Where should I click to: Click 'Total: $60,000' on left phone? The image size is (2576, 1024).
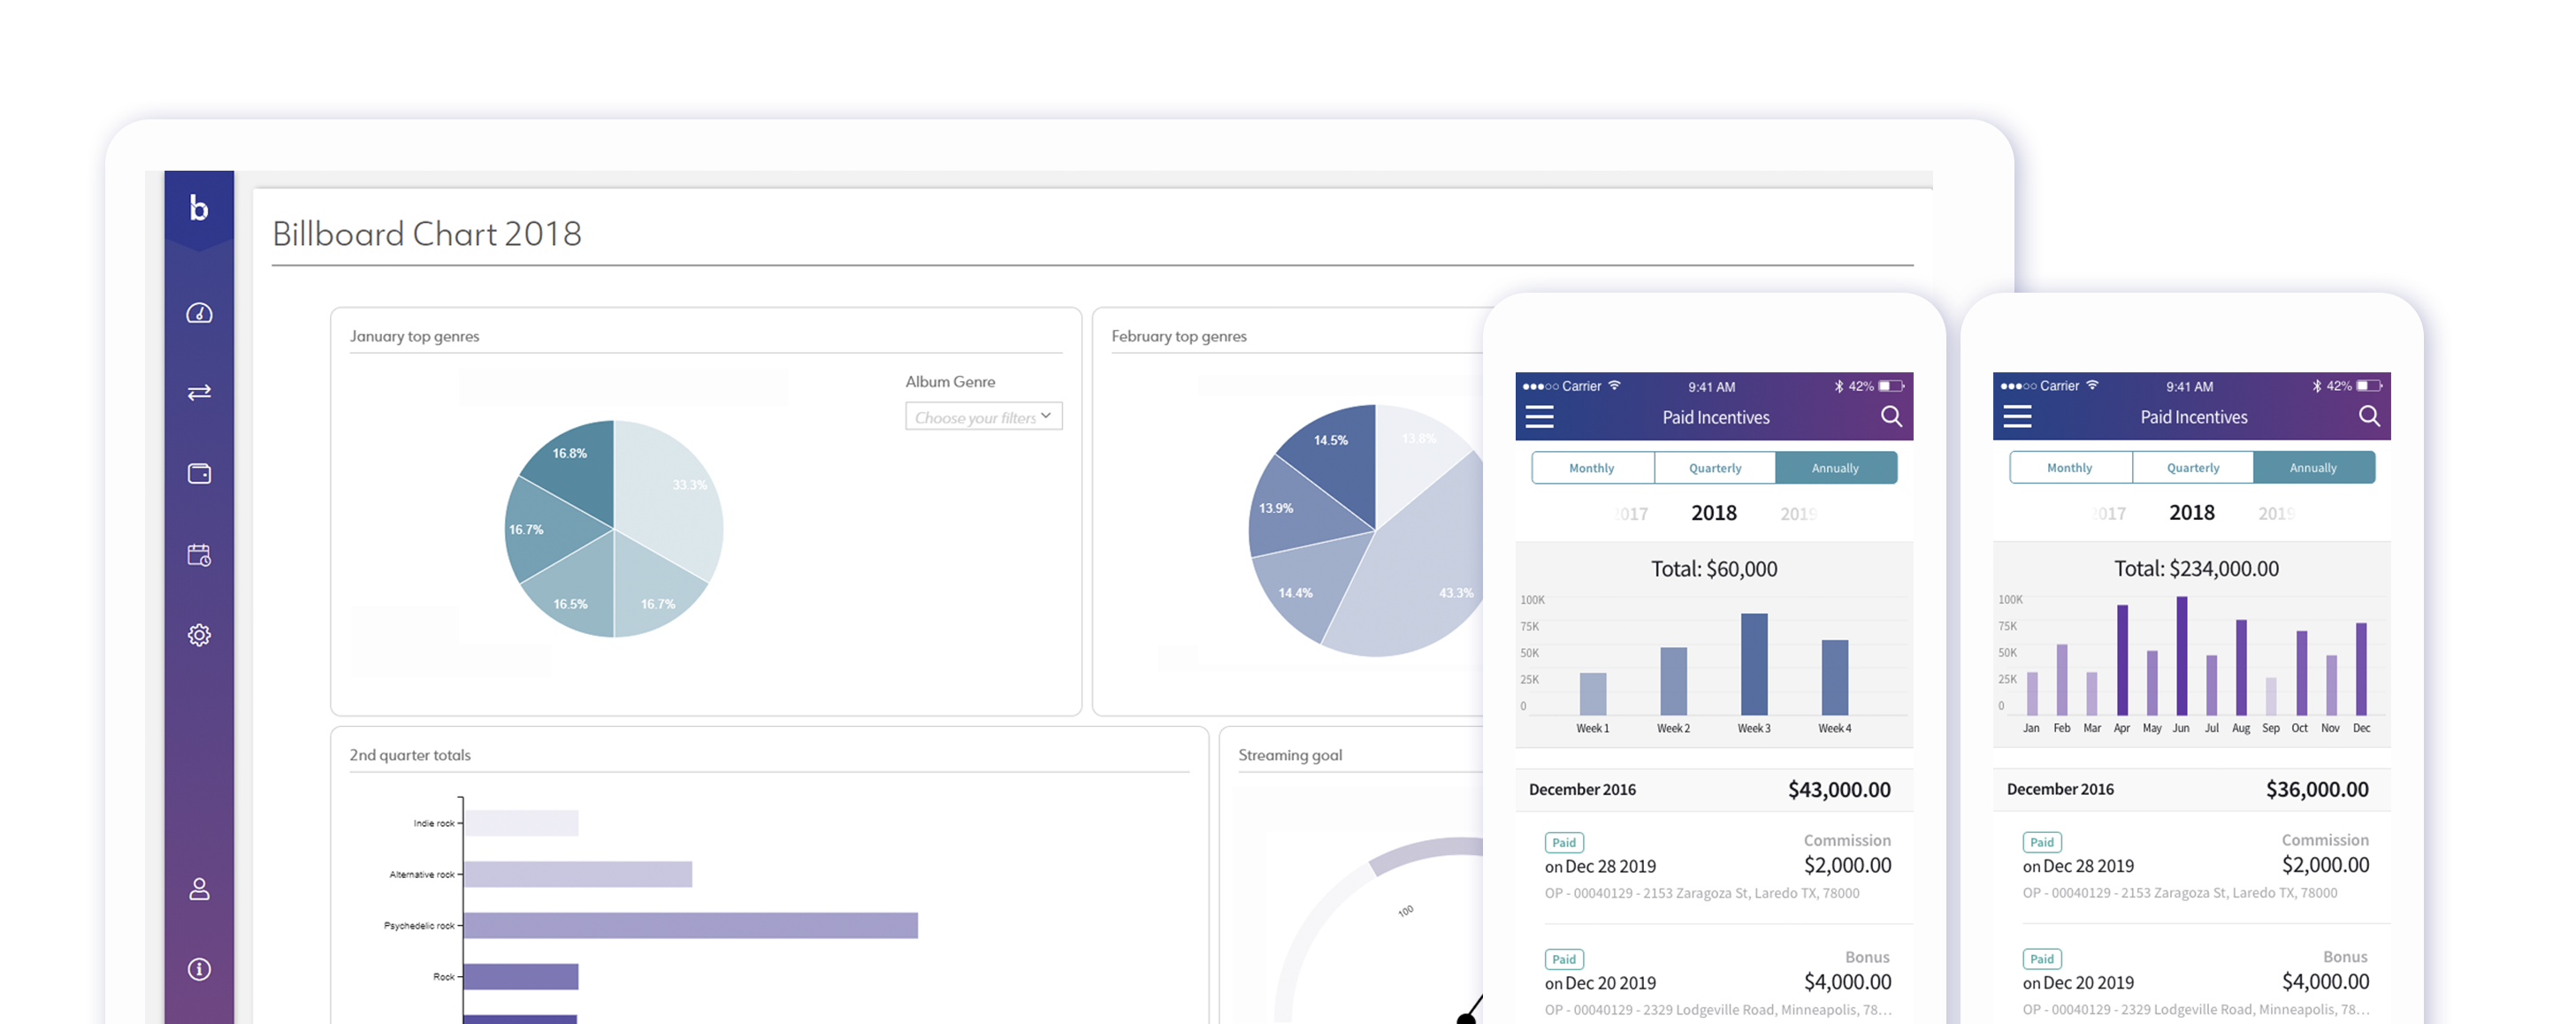coord(1714,569)
